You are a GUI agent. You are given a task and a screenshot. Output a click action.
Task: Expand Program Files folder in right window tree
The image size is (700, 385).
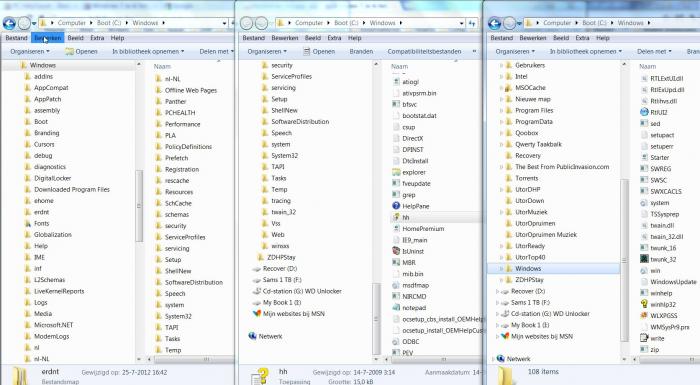point(501,110)
